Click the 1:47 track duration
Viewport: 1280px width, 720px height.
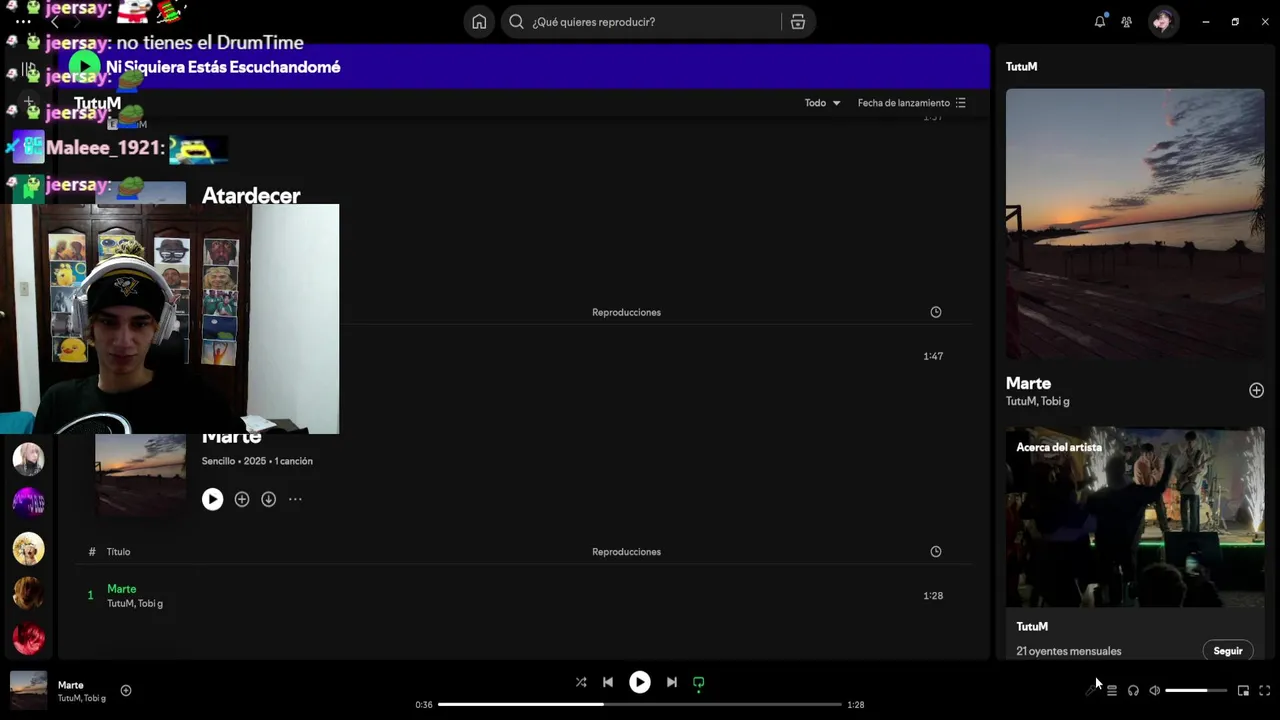[x=933, y=356]
